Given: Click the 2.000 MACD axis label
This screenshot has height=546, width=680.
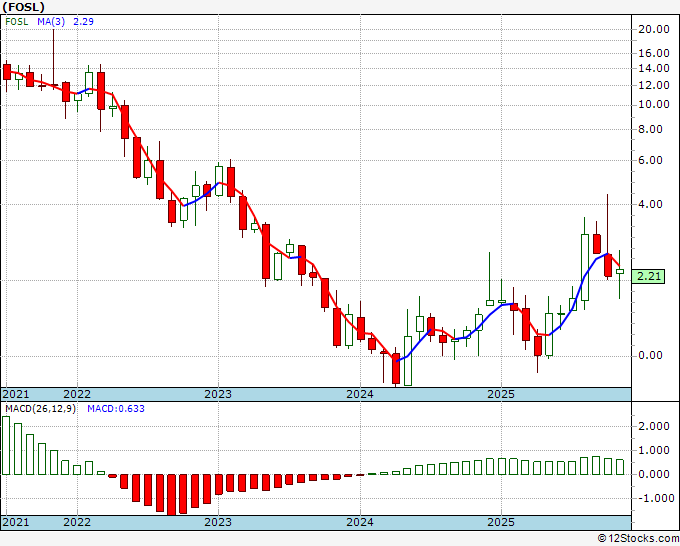Looking at the screenshot, I should pyautogui.click(x=654, y=426).
